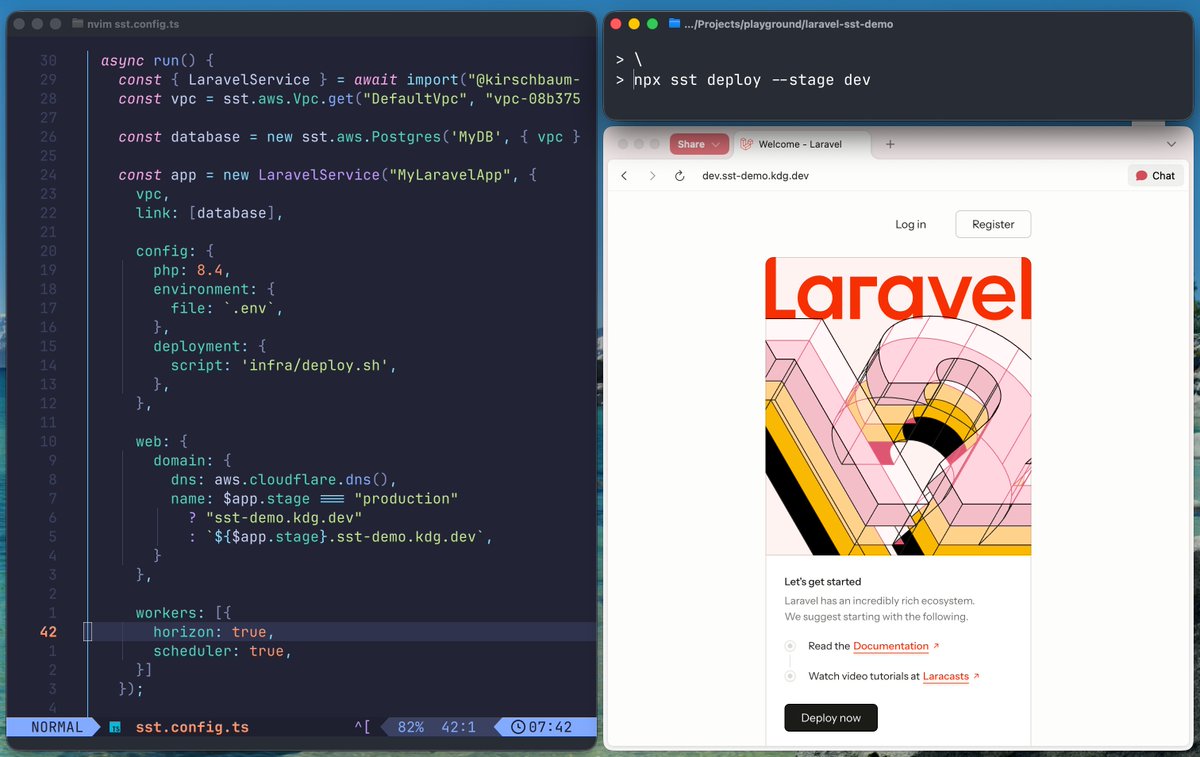Reload the dev.sst-demo.kdg.dev page
Viewport: 1200px width, 757px height.
pyautogui.click(x=680, y=176)
